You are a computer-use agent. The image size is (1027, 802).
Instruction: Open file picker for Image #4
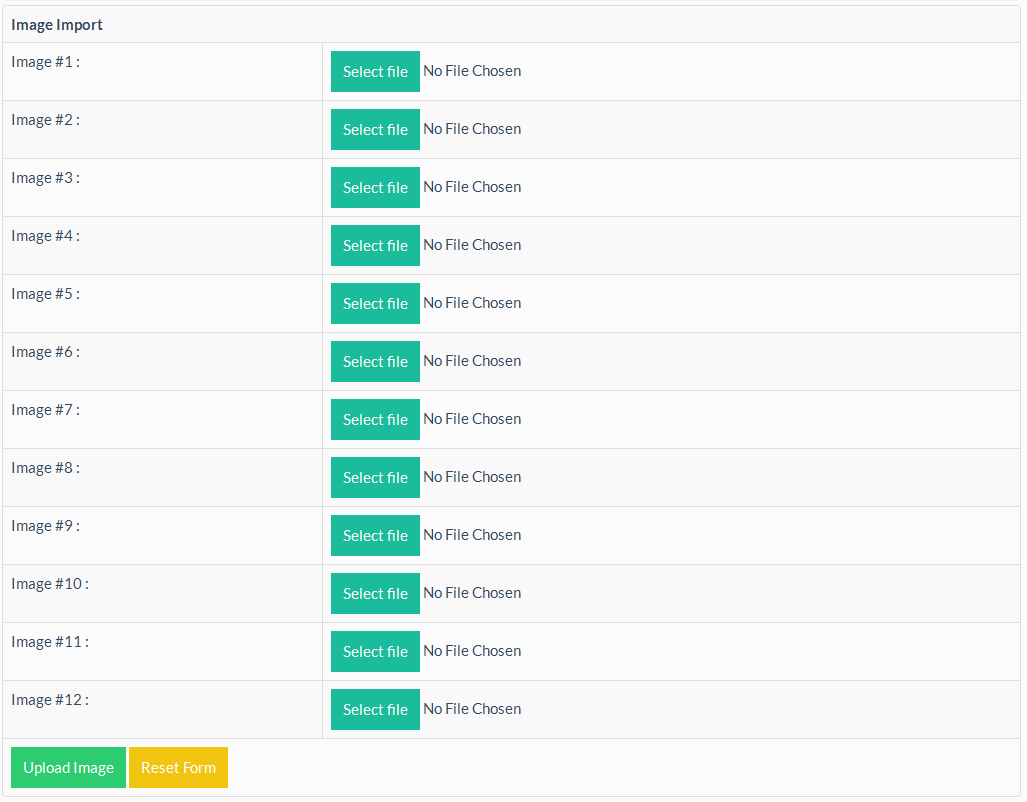click(x=375, y=246)
